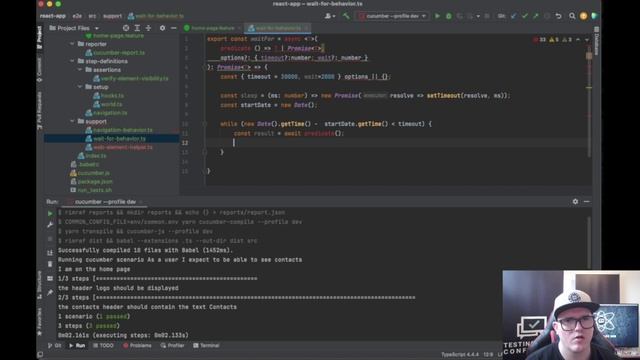Screen dimensions: 640x360
Task: Switch to the home-page.feature editor tab
Action: click(212, 28)
